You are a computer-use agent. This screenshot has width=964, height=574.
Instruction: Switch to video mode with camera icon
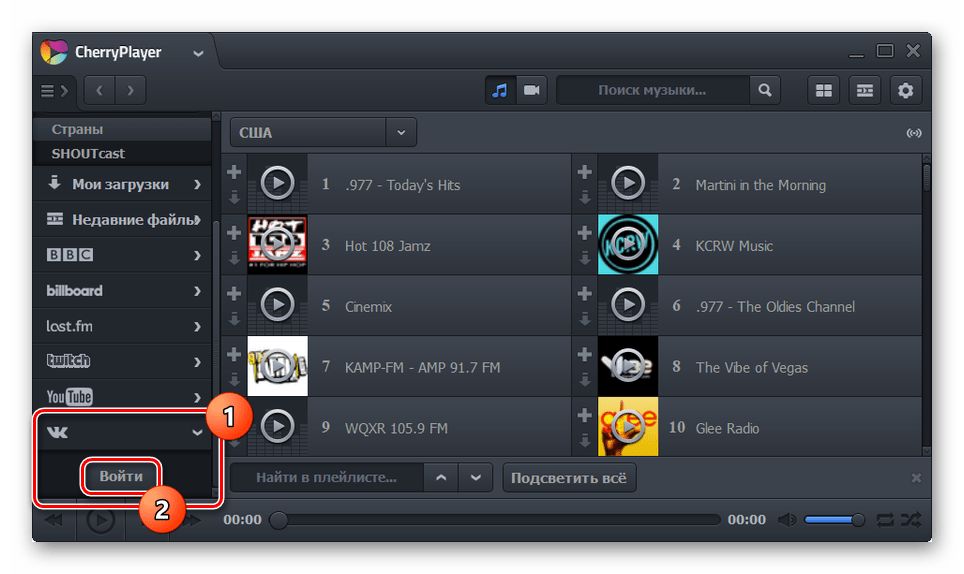tap(532, 90)
